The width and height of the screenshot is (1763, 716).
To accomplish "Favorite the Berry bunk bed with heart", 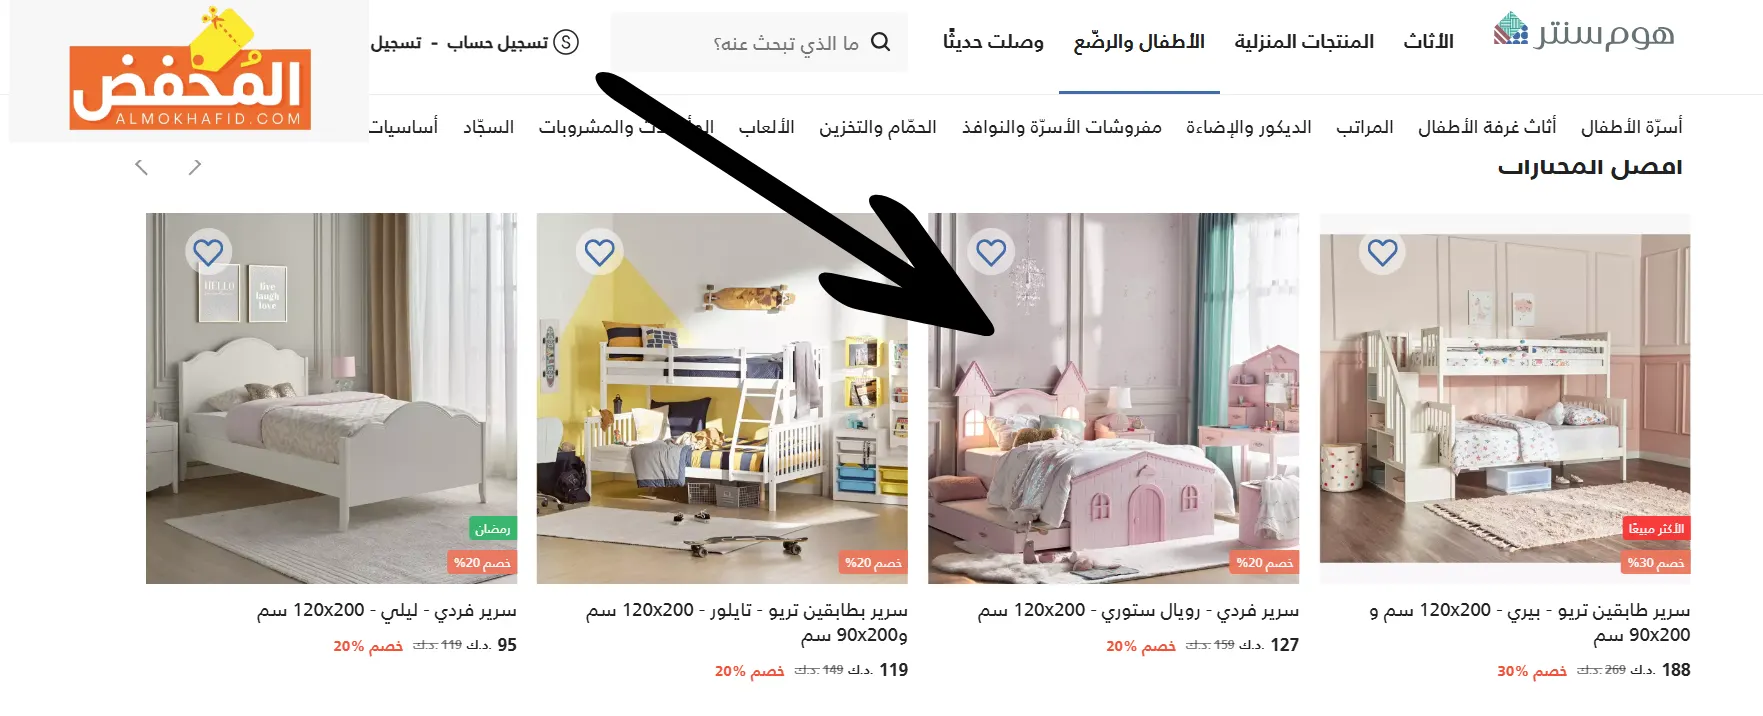I will click(x=1382, y=252).
